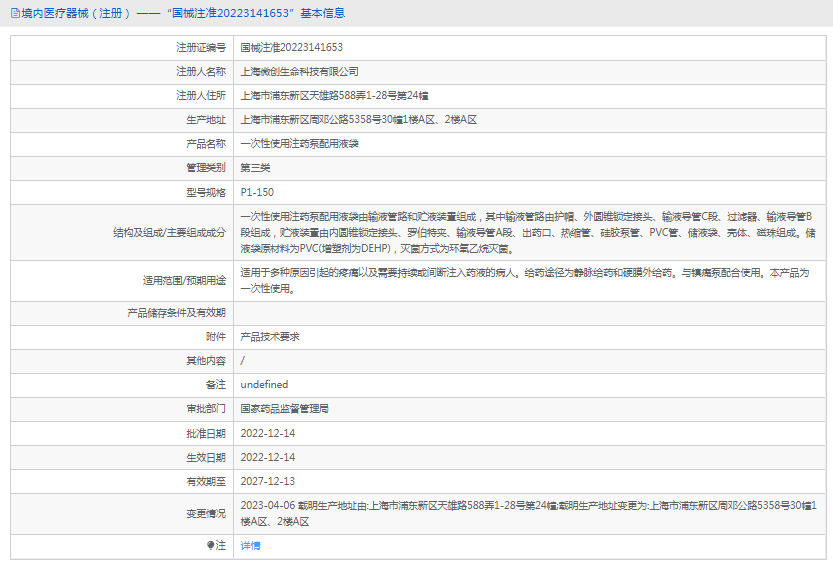Click the 审批部门 label
Image resolution: width=833 pixels, height=566 pixels.
pos(206,409)
